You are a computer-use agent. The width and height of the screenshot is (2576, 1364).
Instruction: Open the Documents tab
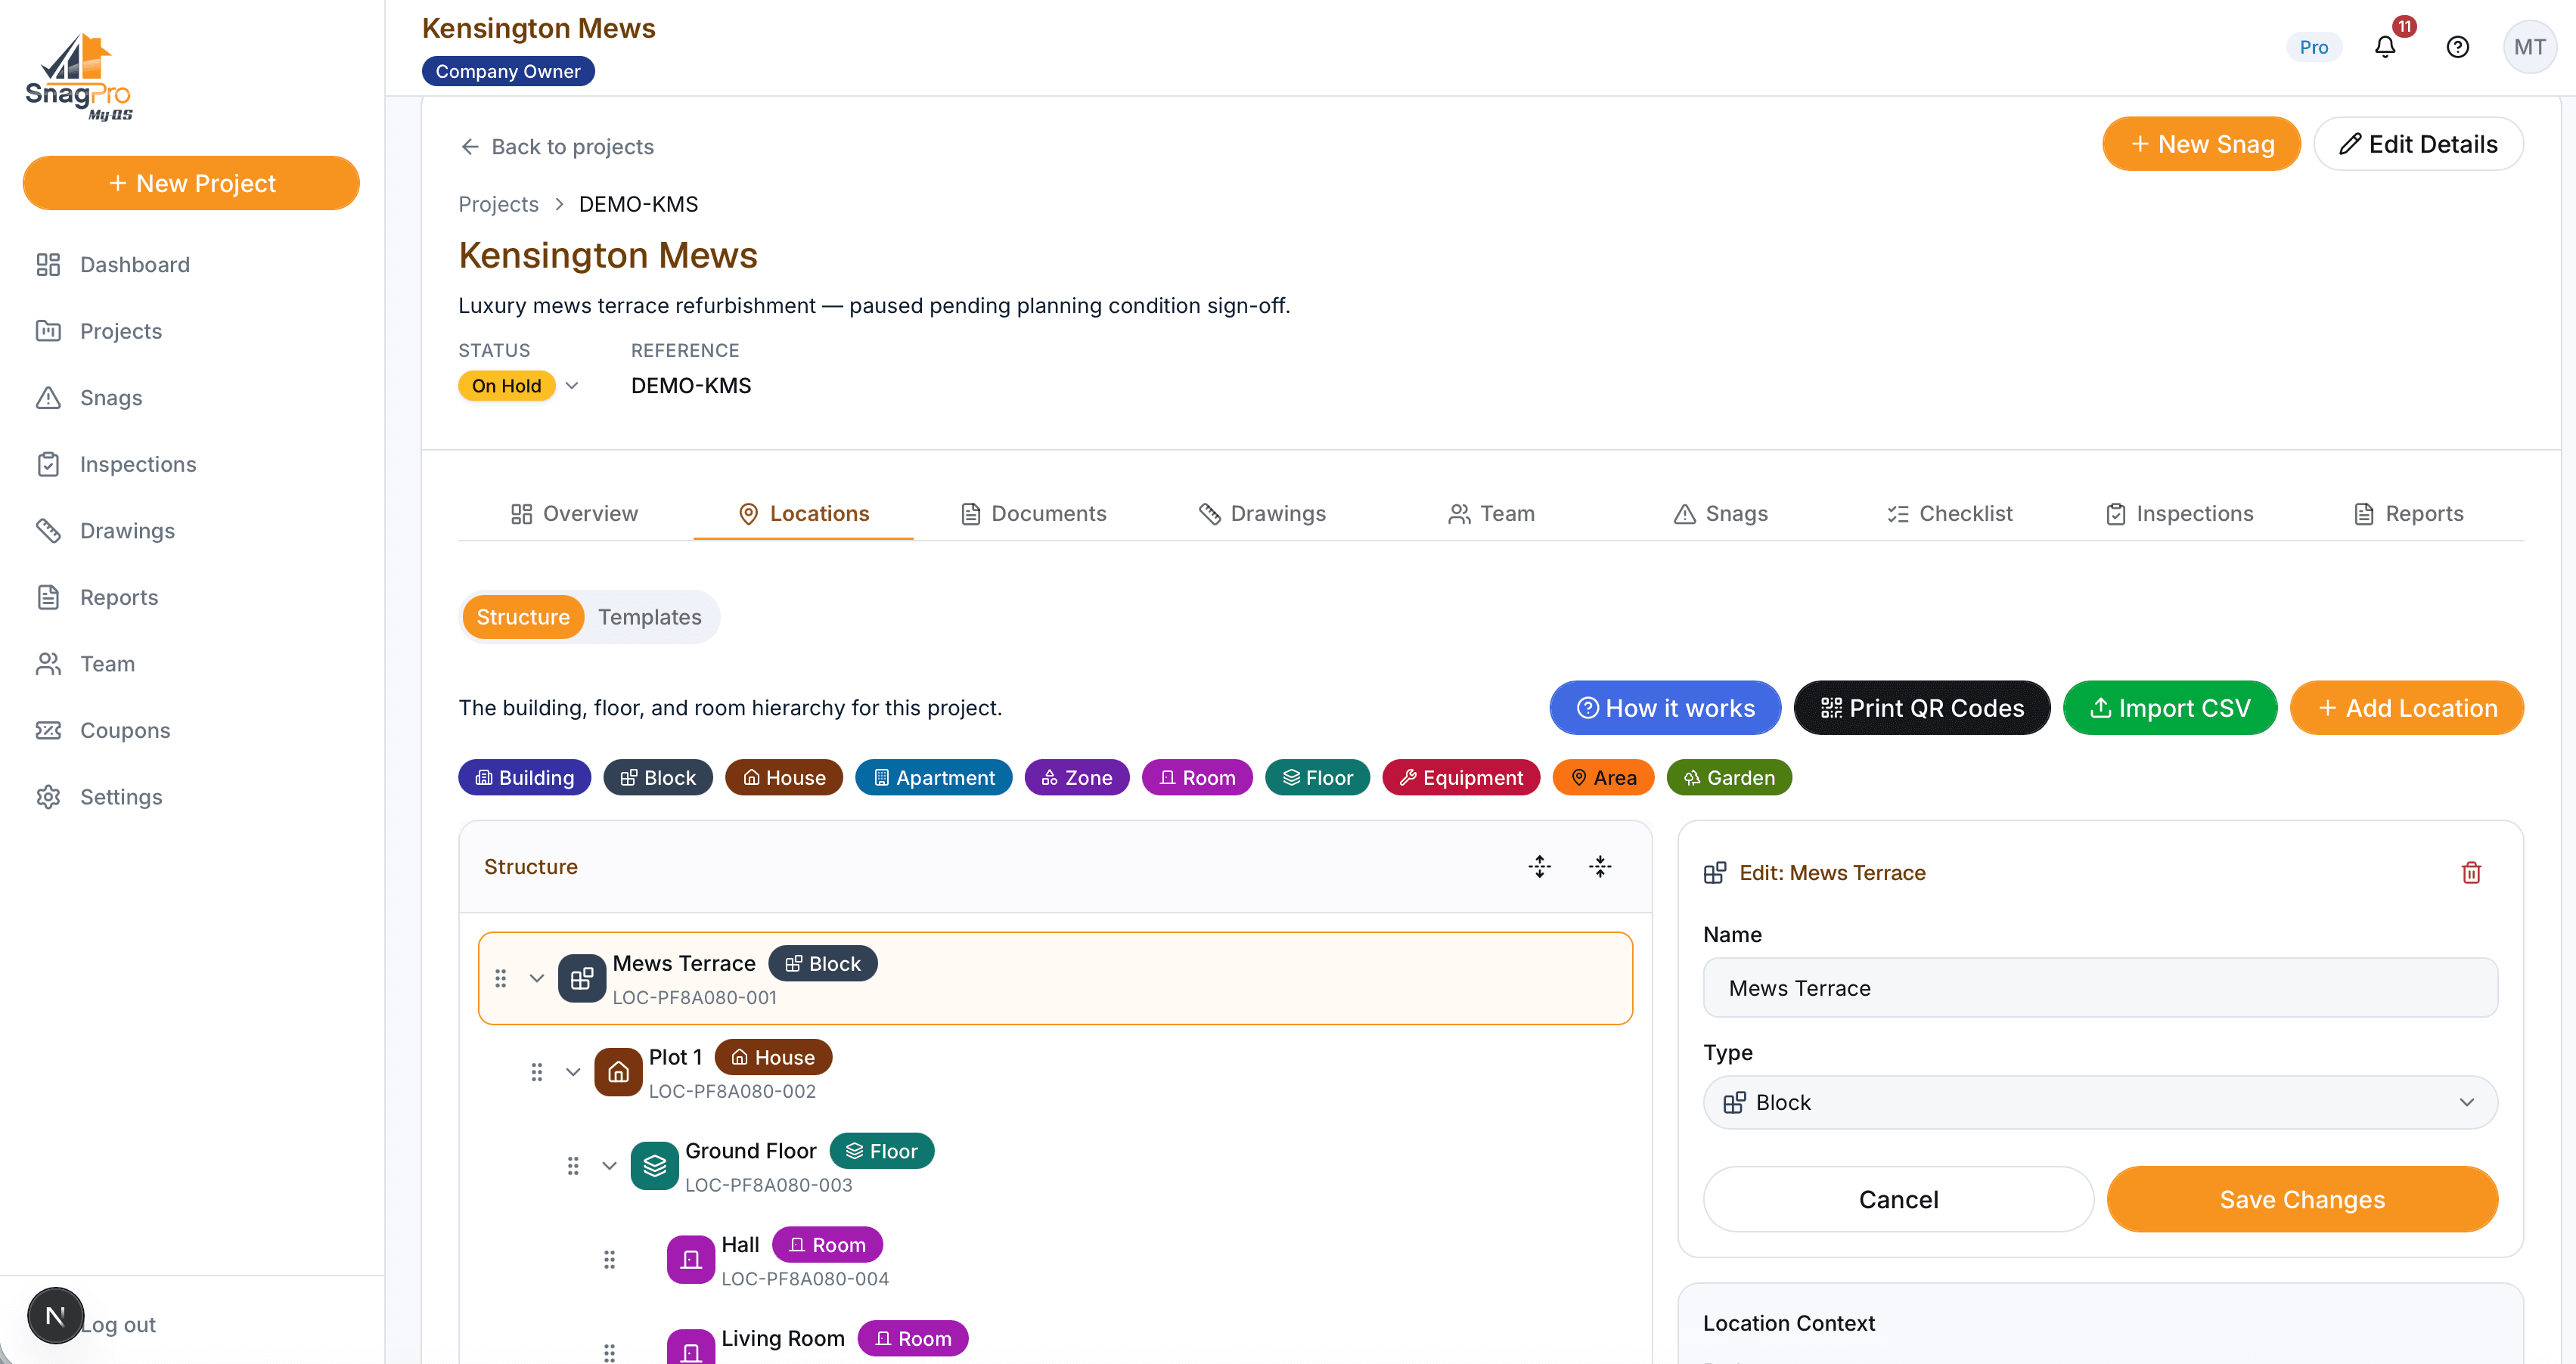(x=1033, y=513)
